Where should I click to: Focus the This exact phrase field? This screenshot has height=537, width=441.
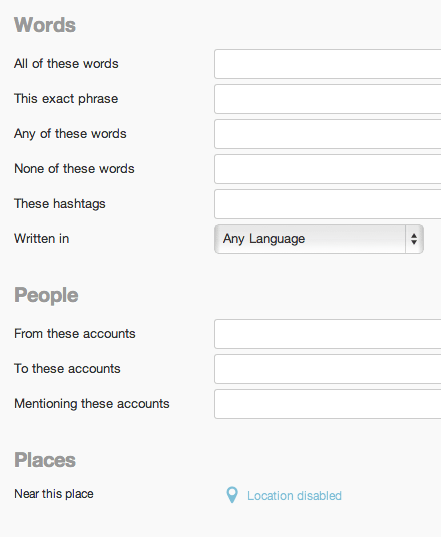[328, 99]
